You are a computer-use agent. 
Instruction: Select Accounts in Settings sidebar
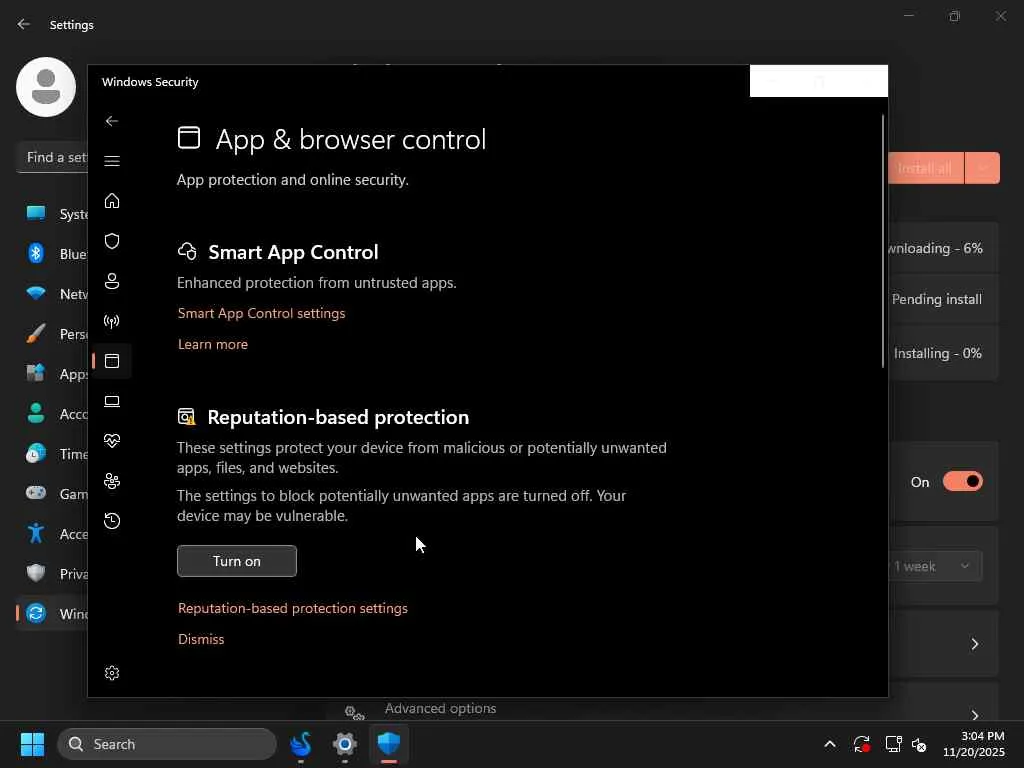(52, 413)
